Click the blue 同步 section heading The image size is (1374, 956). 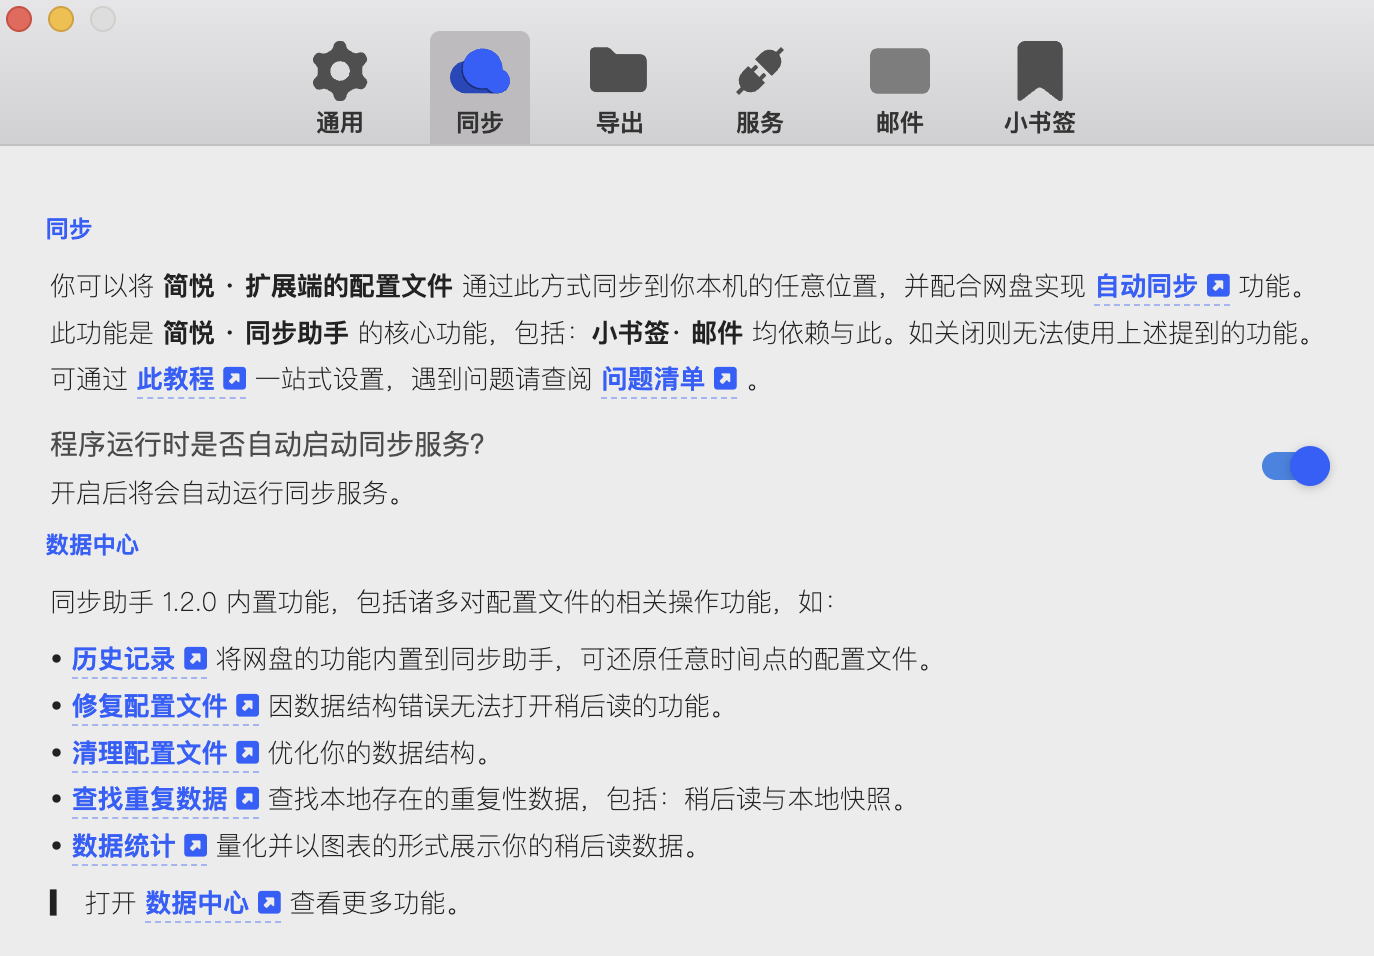pos(69,229)
